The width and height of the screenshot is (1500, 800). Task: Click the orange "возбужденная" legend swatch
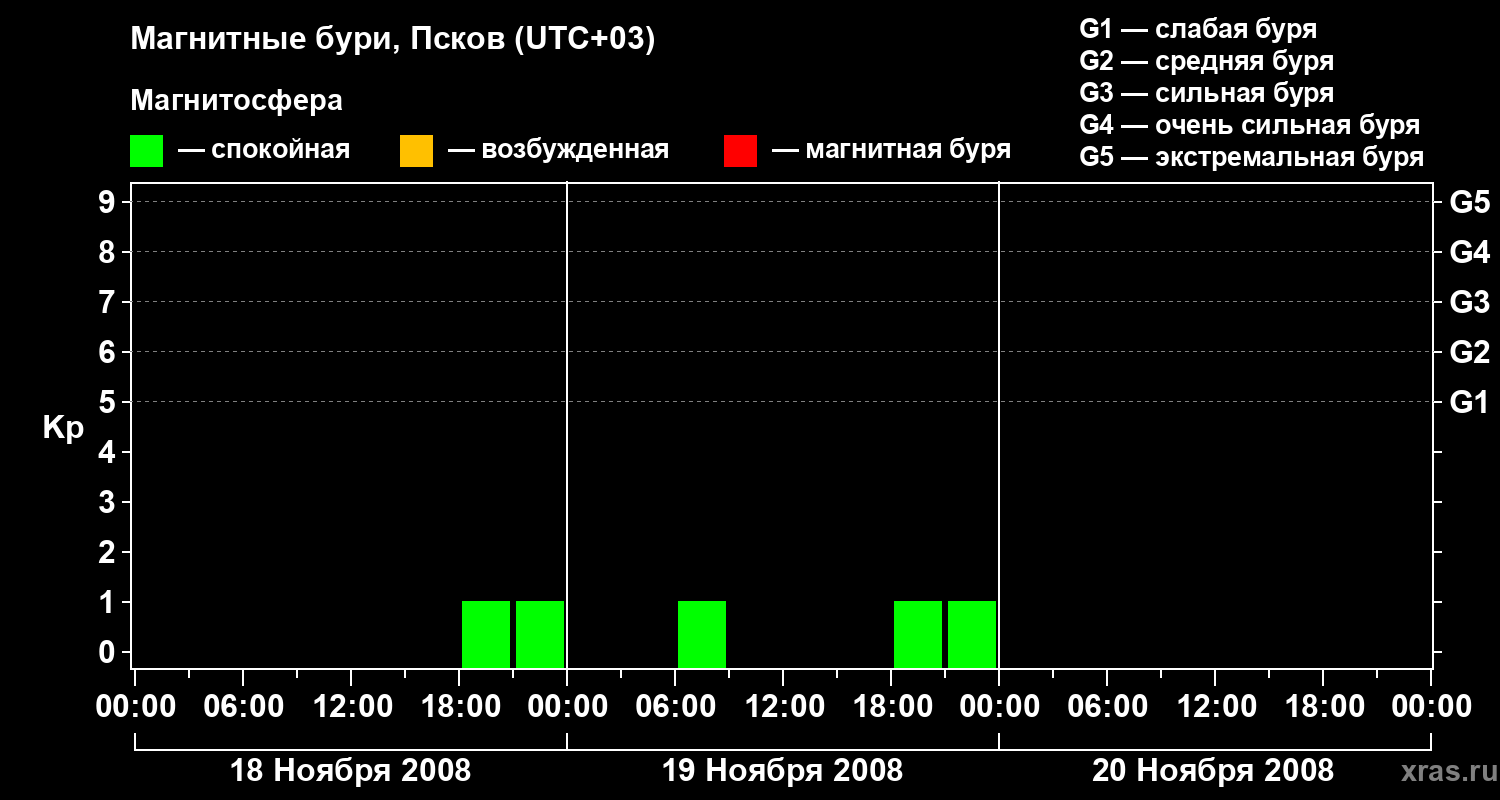416,150
